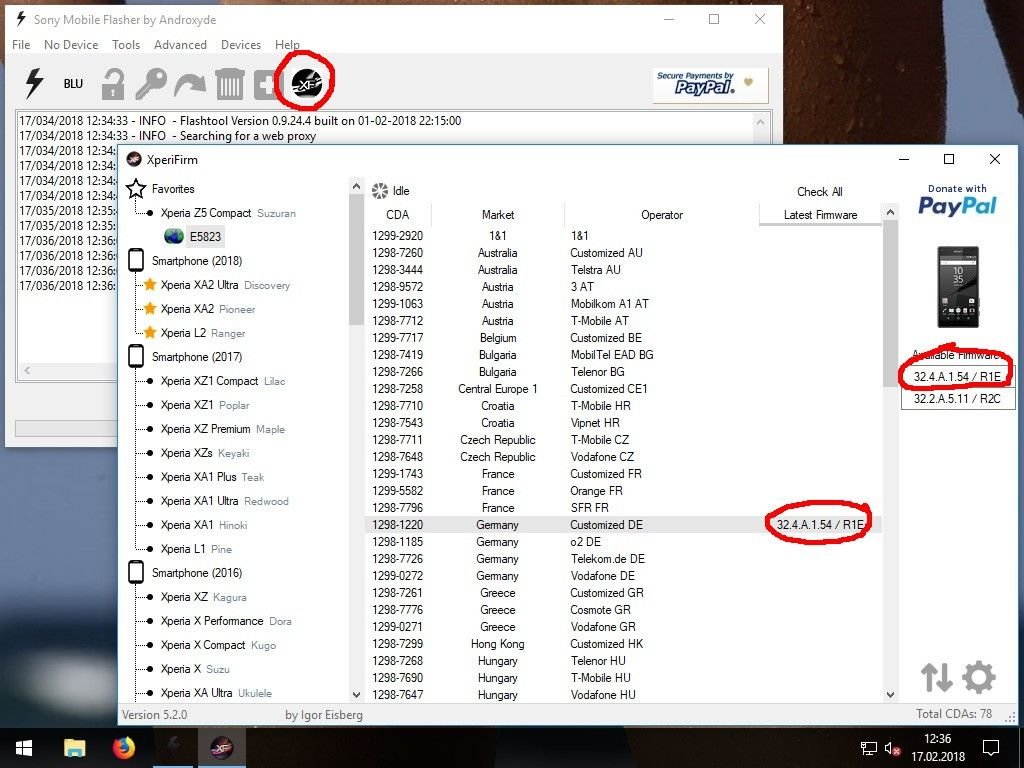1024x768 pixels.
Task: Click the Favorites star icon in XperiFirm
Action: (x=136, y=189)
